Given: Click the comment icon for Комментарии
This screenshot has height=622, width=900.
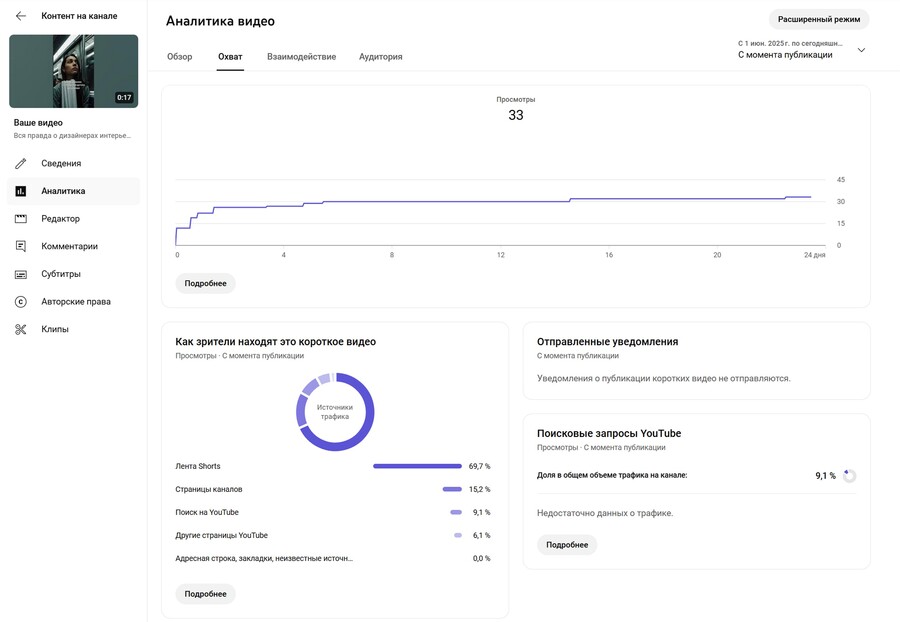Looking at the screenshot, I should pyautogui.click(x=21, y=246).
